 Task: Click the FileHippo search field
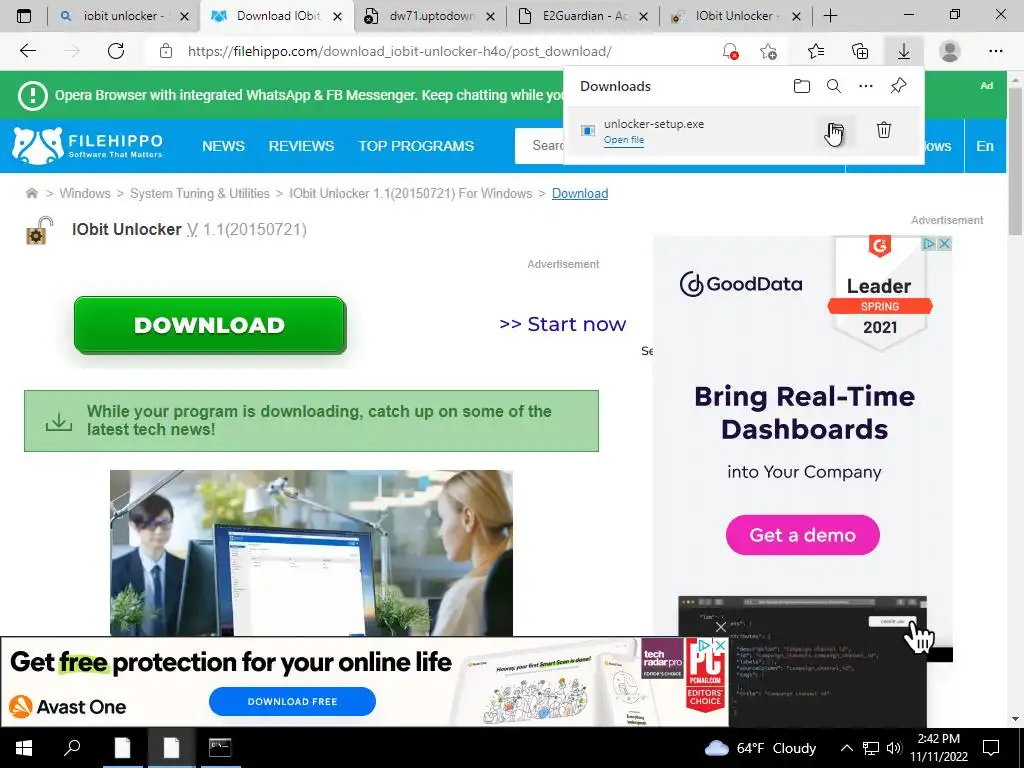(x=539, y=146)
